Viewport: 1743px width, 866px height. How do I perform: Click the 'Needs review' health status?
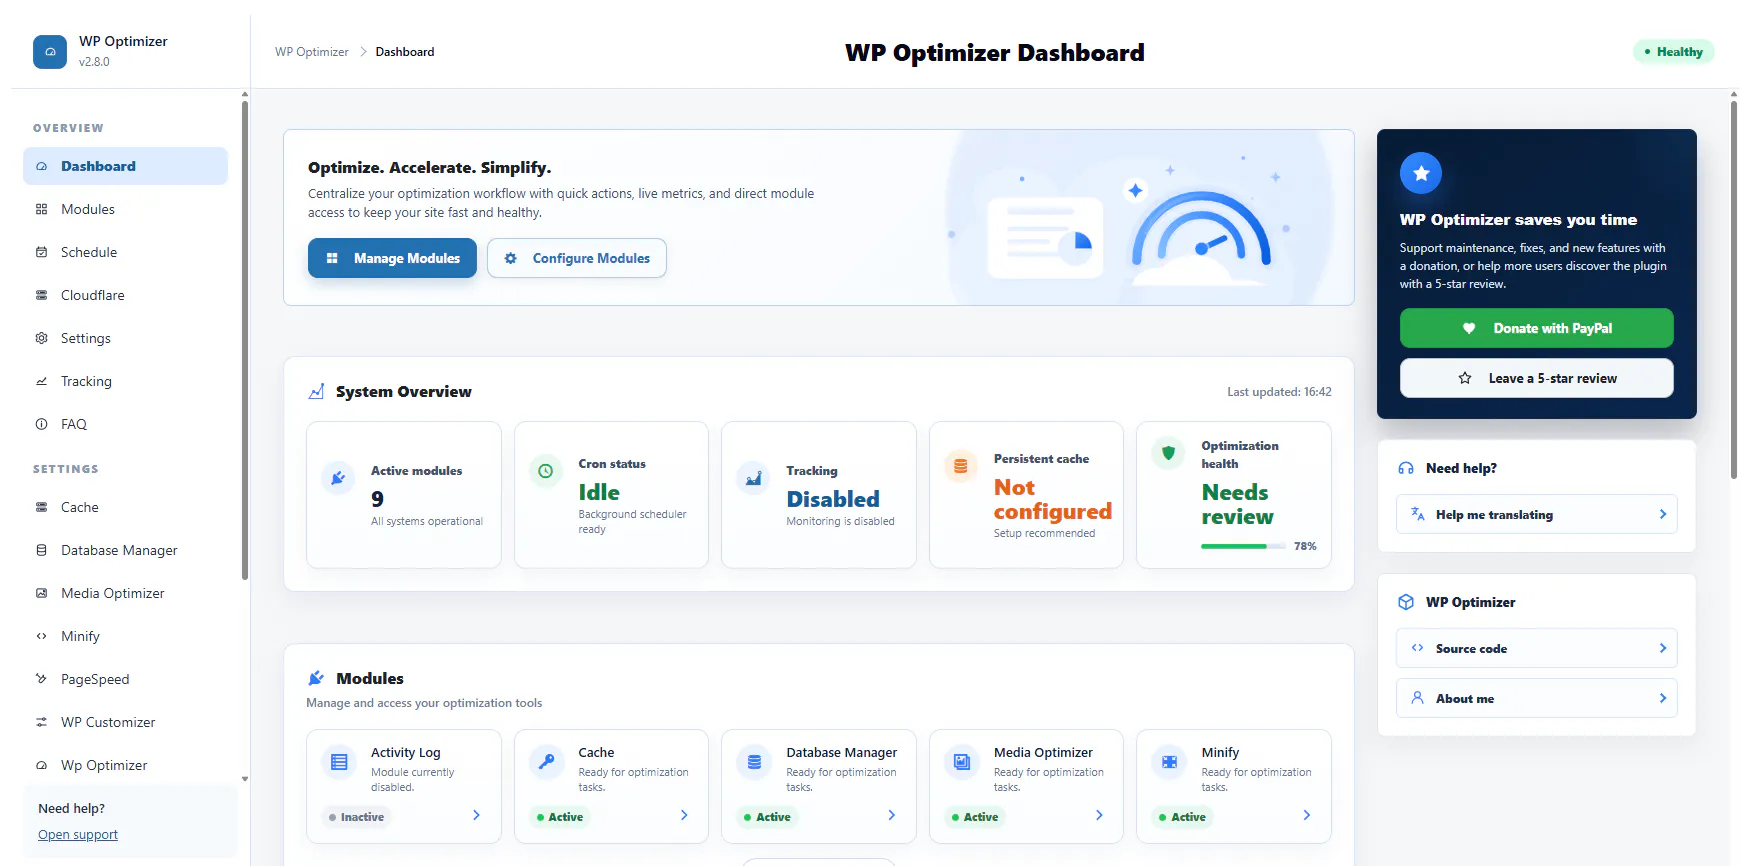[x=1238, y=504]
